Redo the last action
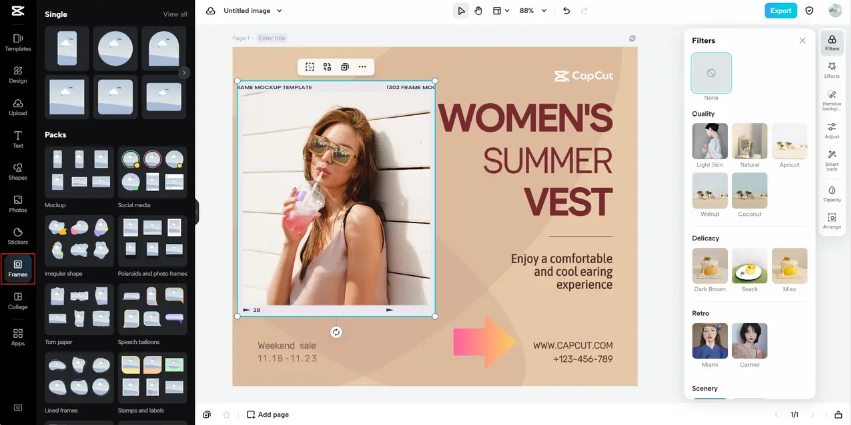851x425 pixels. 584,10
